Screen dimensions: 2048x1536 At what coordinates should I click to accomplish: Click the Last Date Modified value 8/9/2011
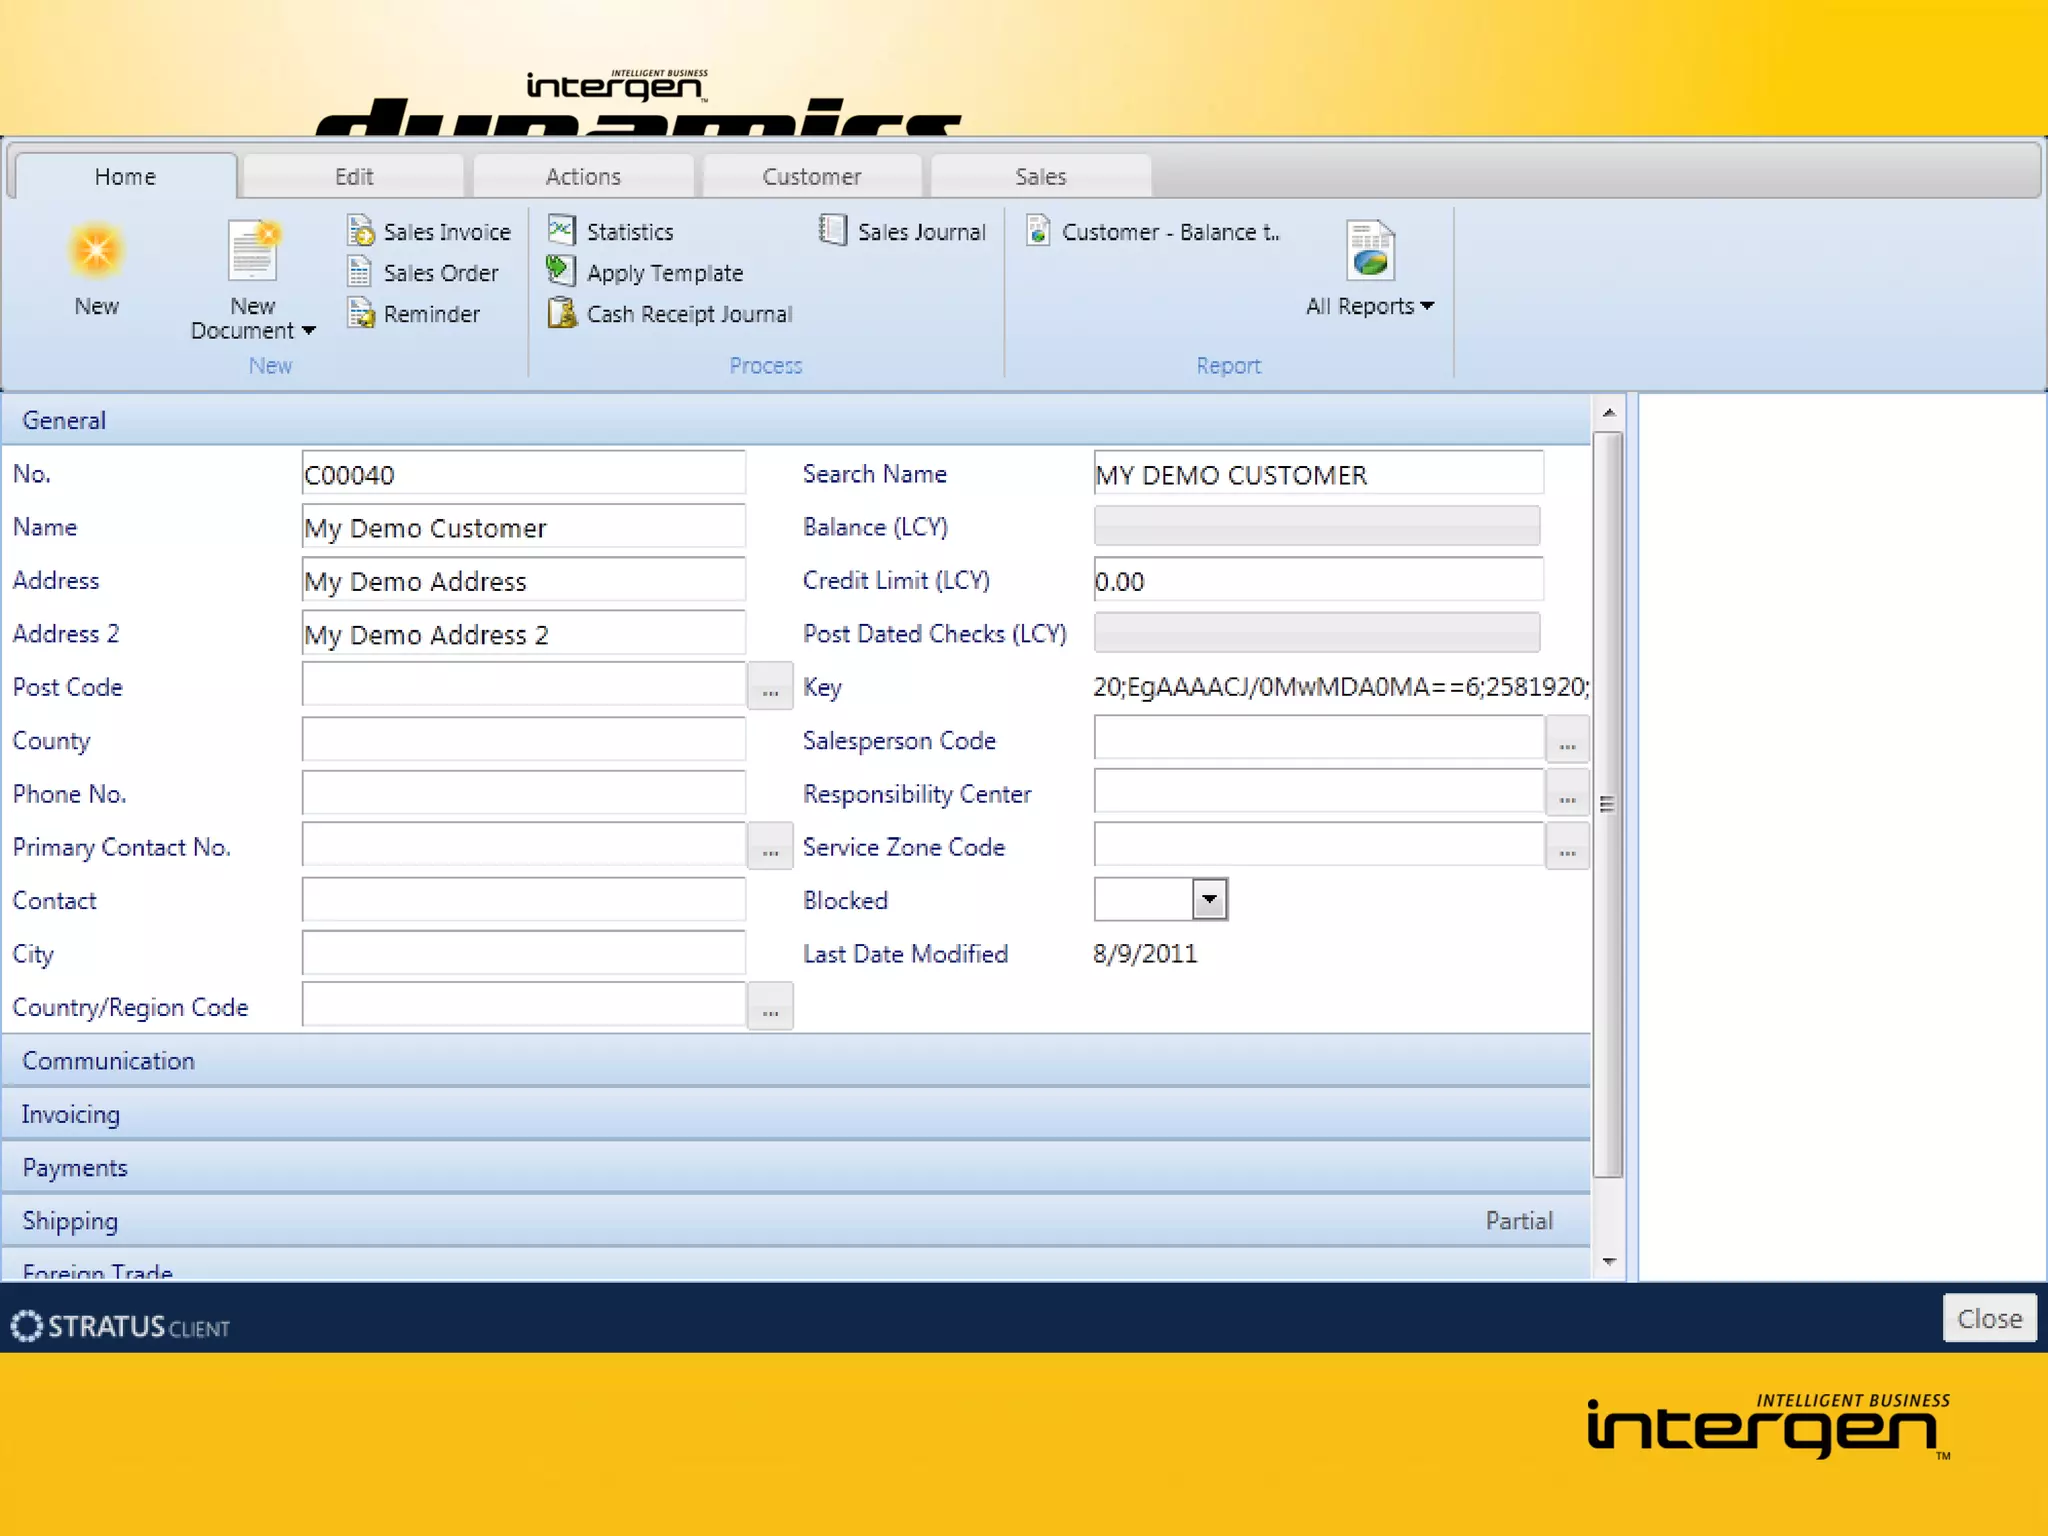pos(1145,954)
